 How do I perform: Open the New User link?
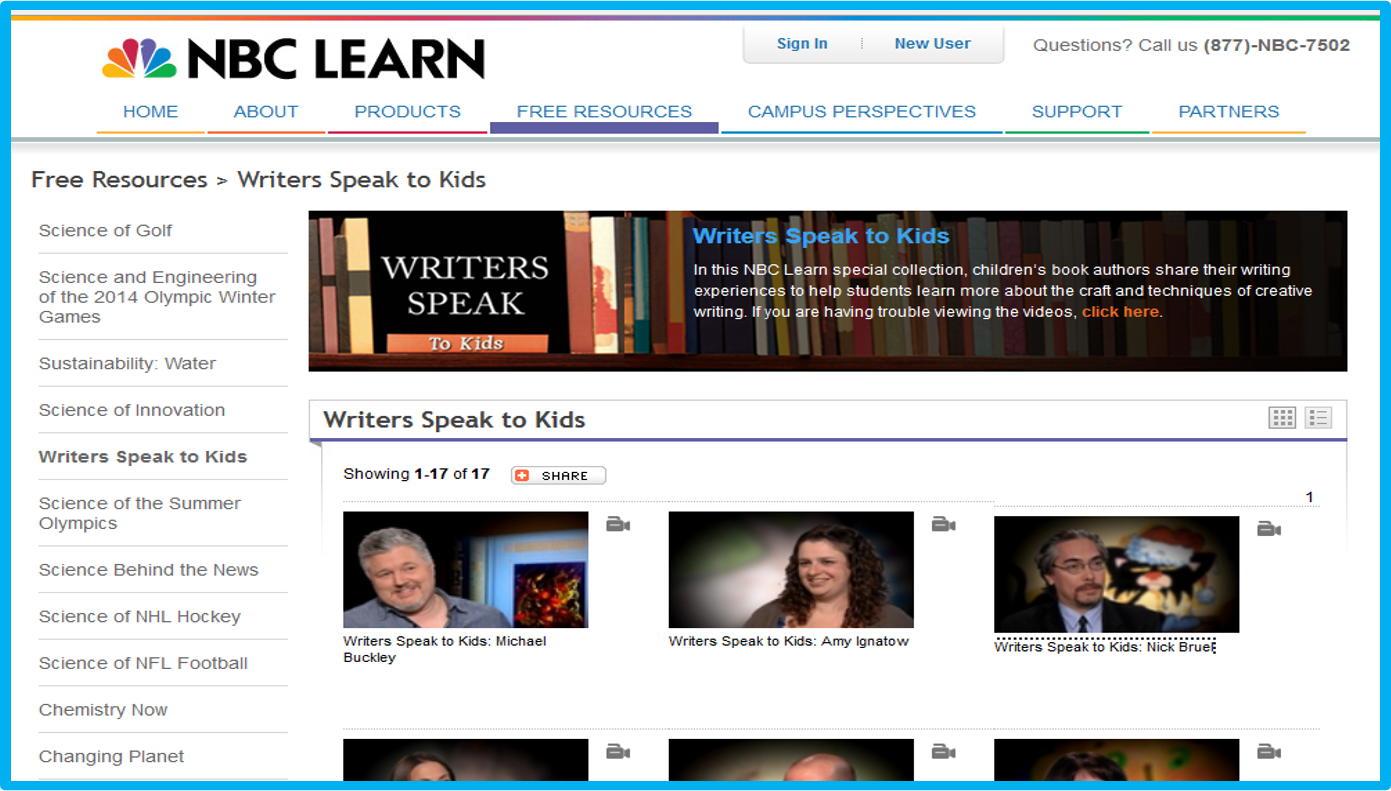pos(932,44)
